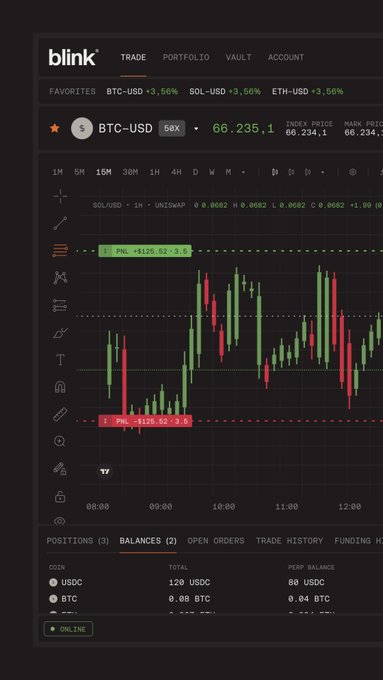Switch to Positions (3) tab
Viewport: 383px width, 680px height.
point(78,541)
